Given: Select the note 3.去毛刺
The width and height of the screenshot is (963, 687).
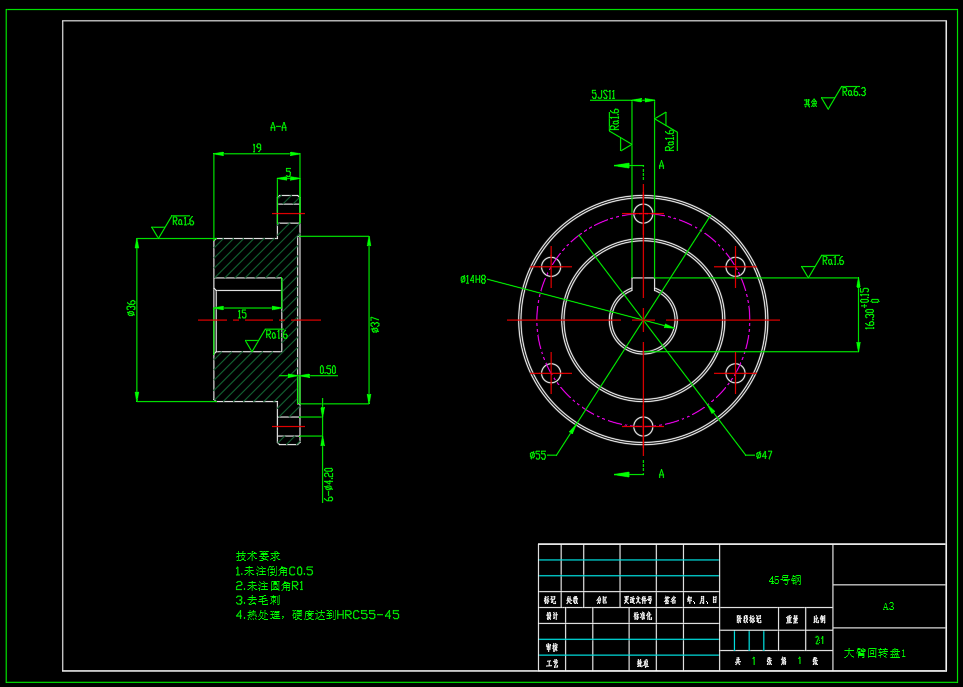Looking at the screenshot, I should 258,600.
